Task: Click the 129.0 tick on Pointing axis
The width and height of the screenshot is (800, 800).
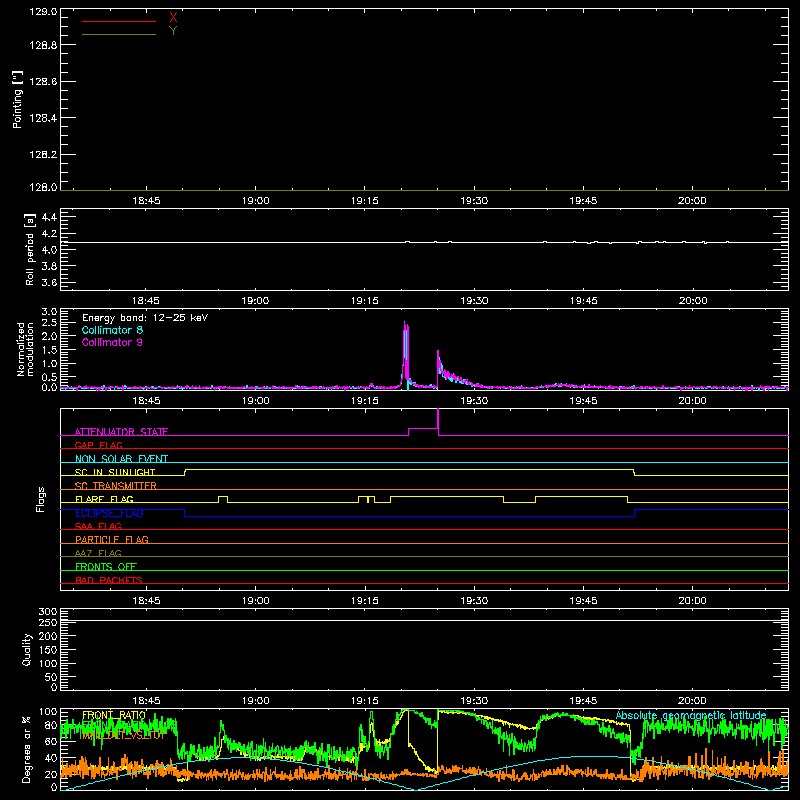Action: pyautogui.click(x=43, y=12)
